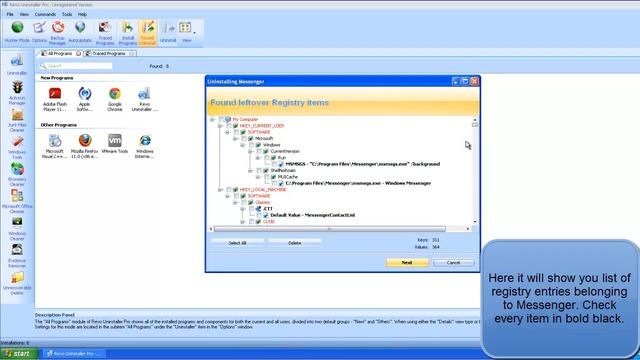
Task: Click the program search field
Action: [76, 66]
